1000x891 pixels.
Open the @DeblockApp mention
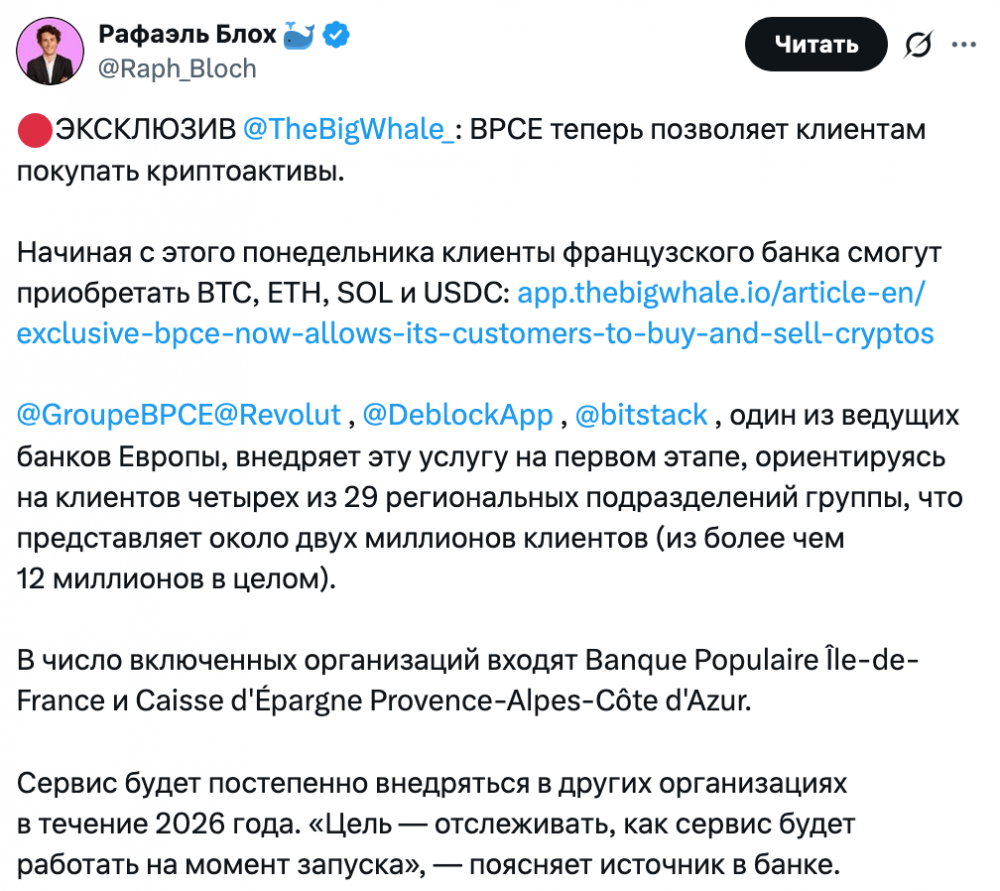[x=457, y=414]
